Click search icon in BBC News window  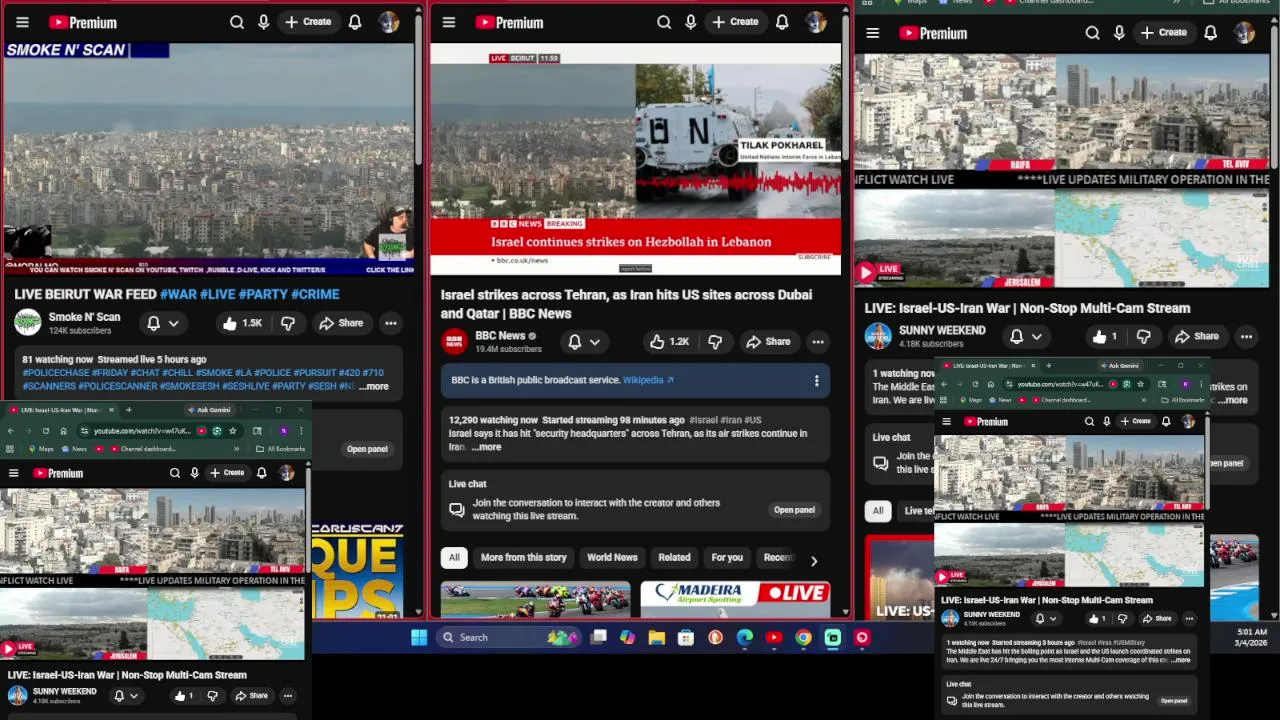tap(664, 22)
